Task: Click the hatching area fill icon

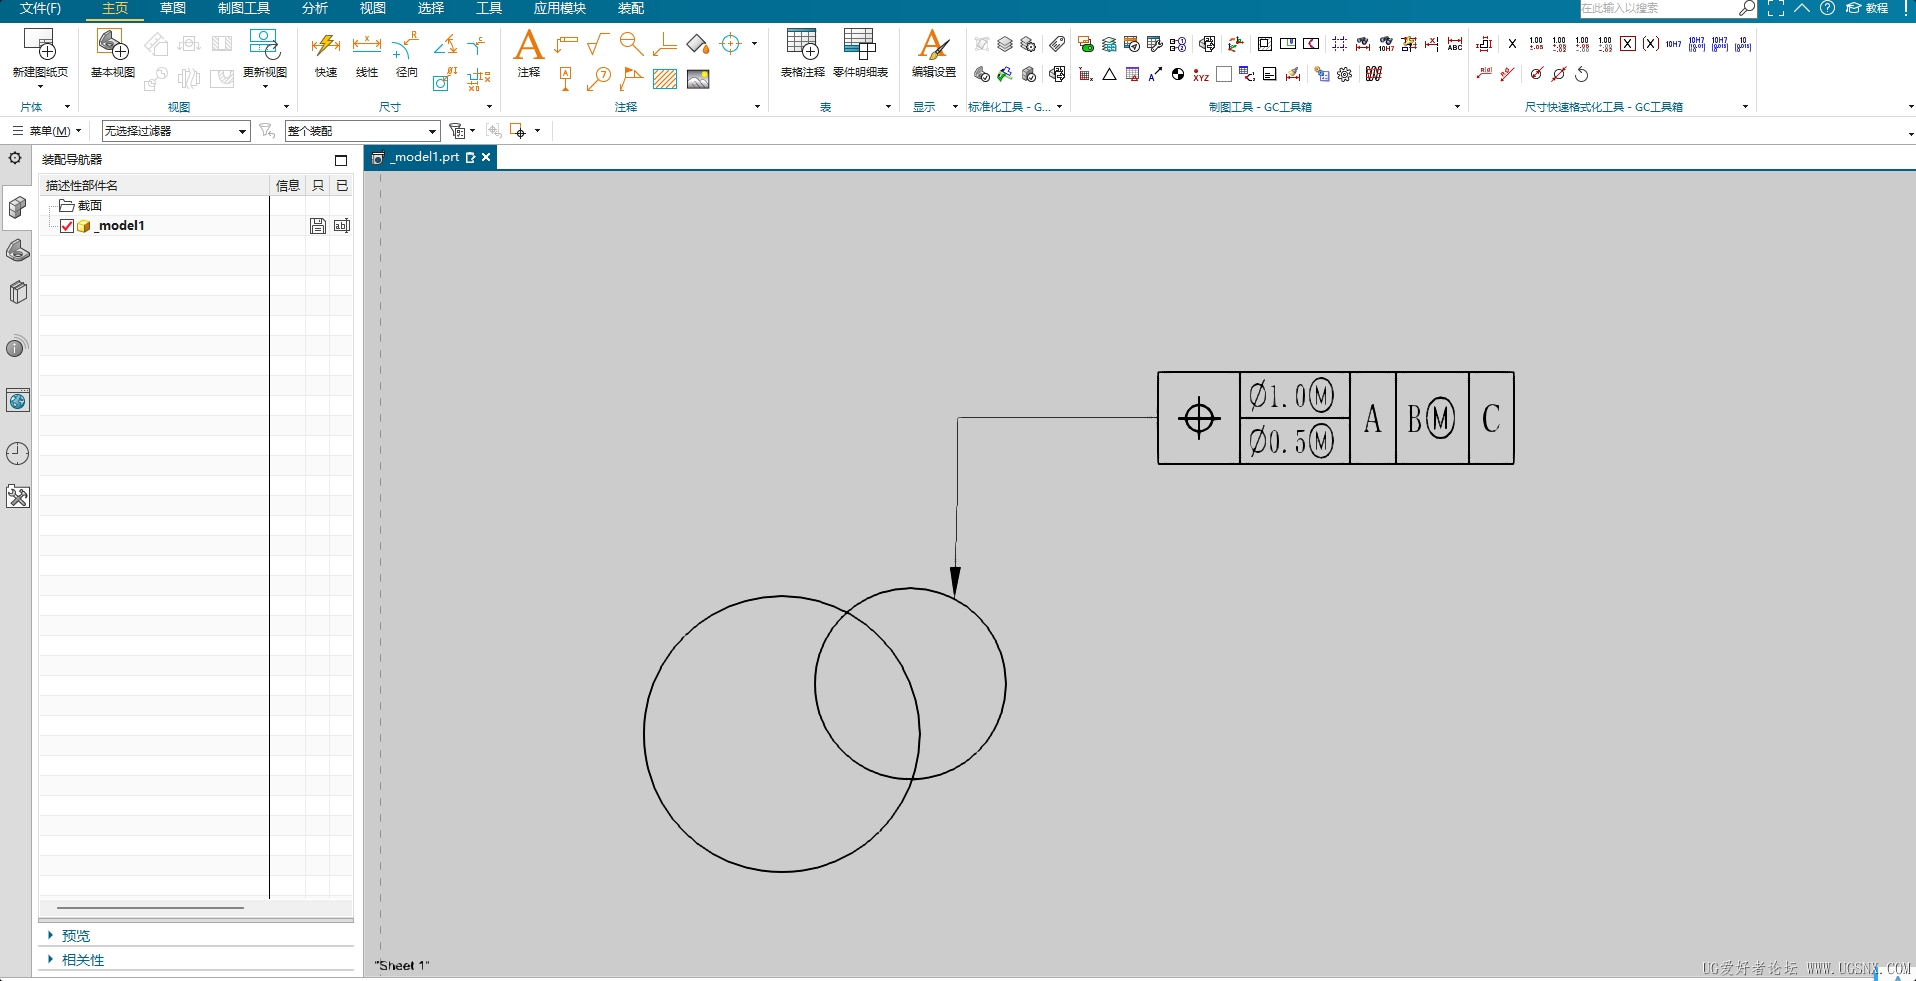Action: (665, 79)
